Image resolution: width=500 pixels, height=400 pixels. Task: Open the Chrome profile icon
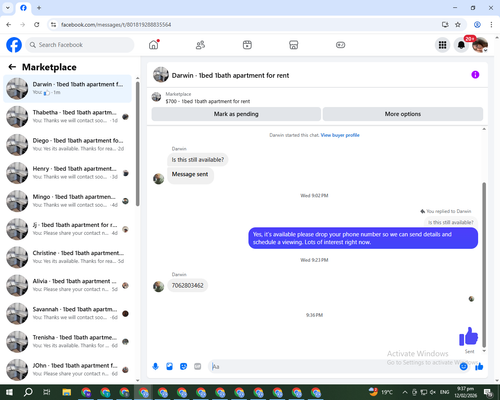click(477, 24)
